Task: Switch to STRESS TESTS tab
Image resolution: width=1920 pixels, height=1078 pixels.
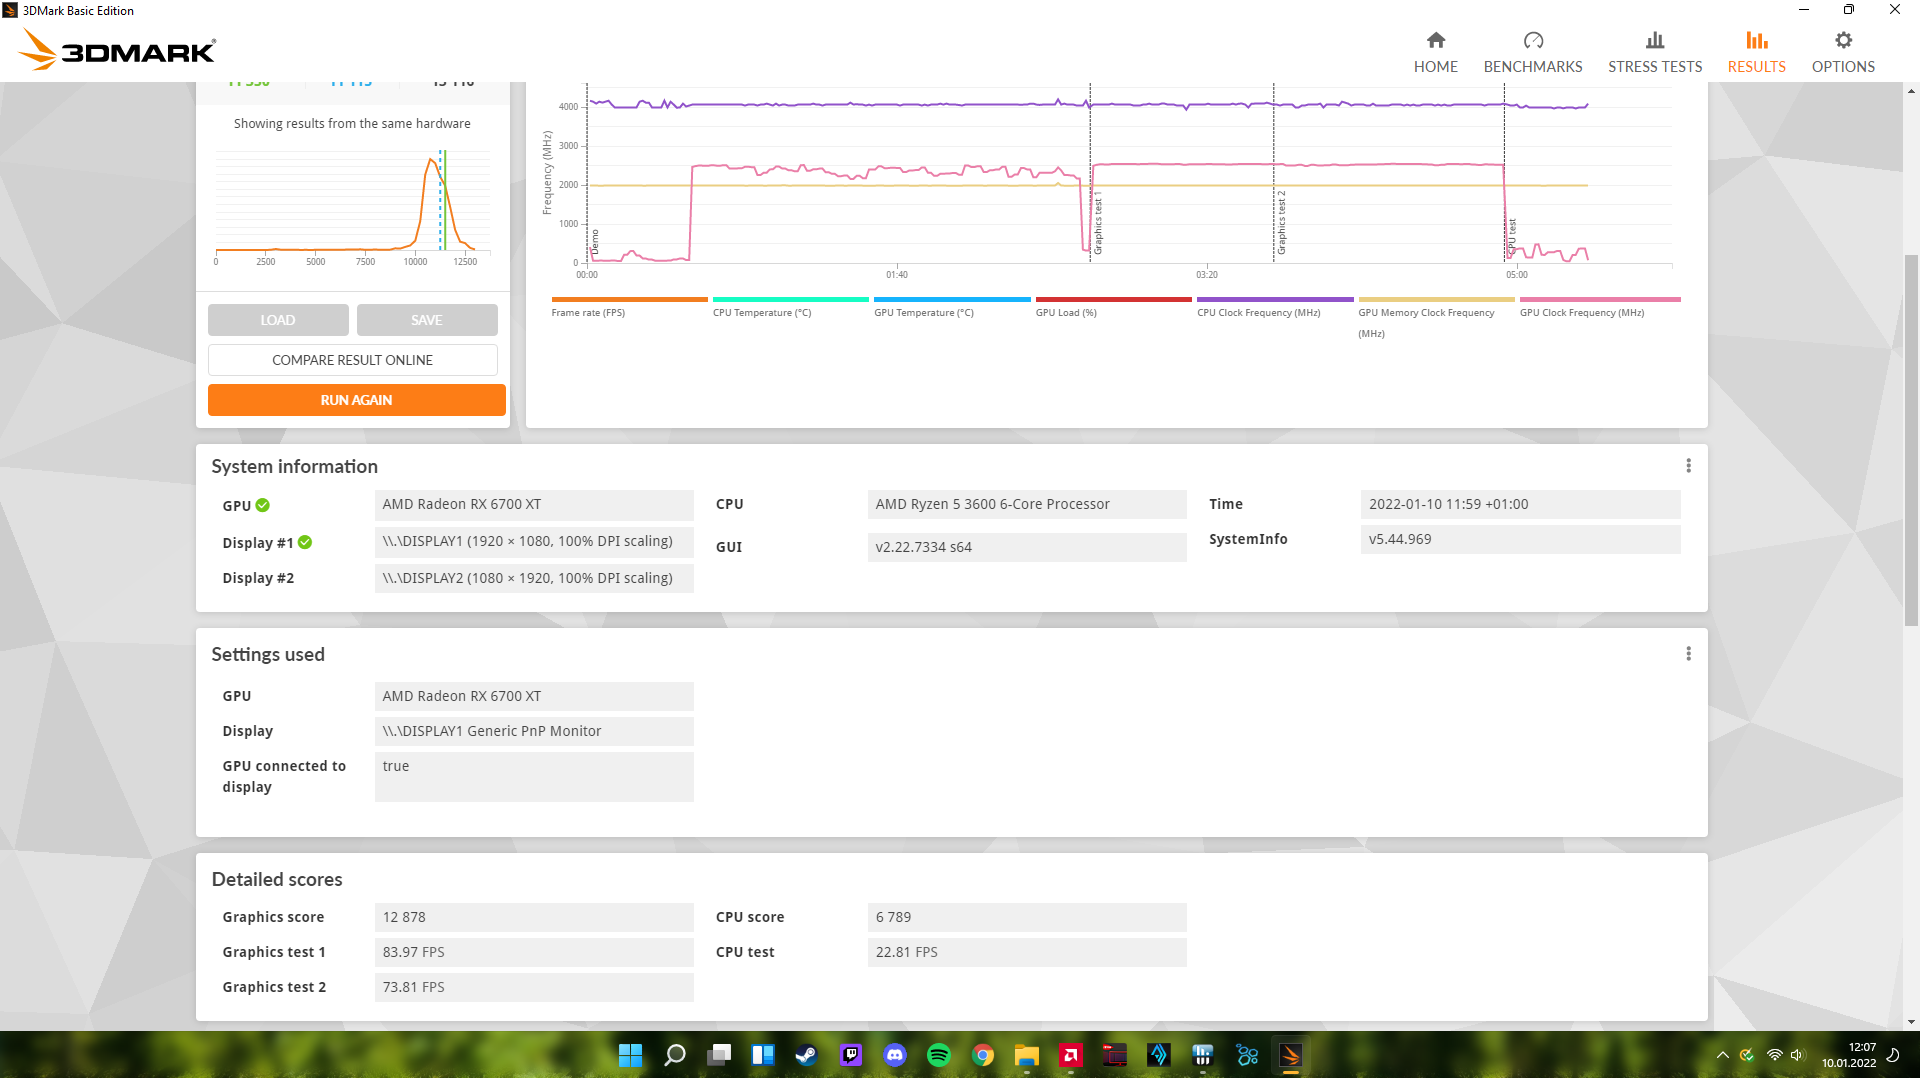Action: click(x=1654, y=52)
